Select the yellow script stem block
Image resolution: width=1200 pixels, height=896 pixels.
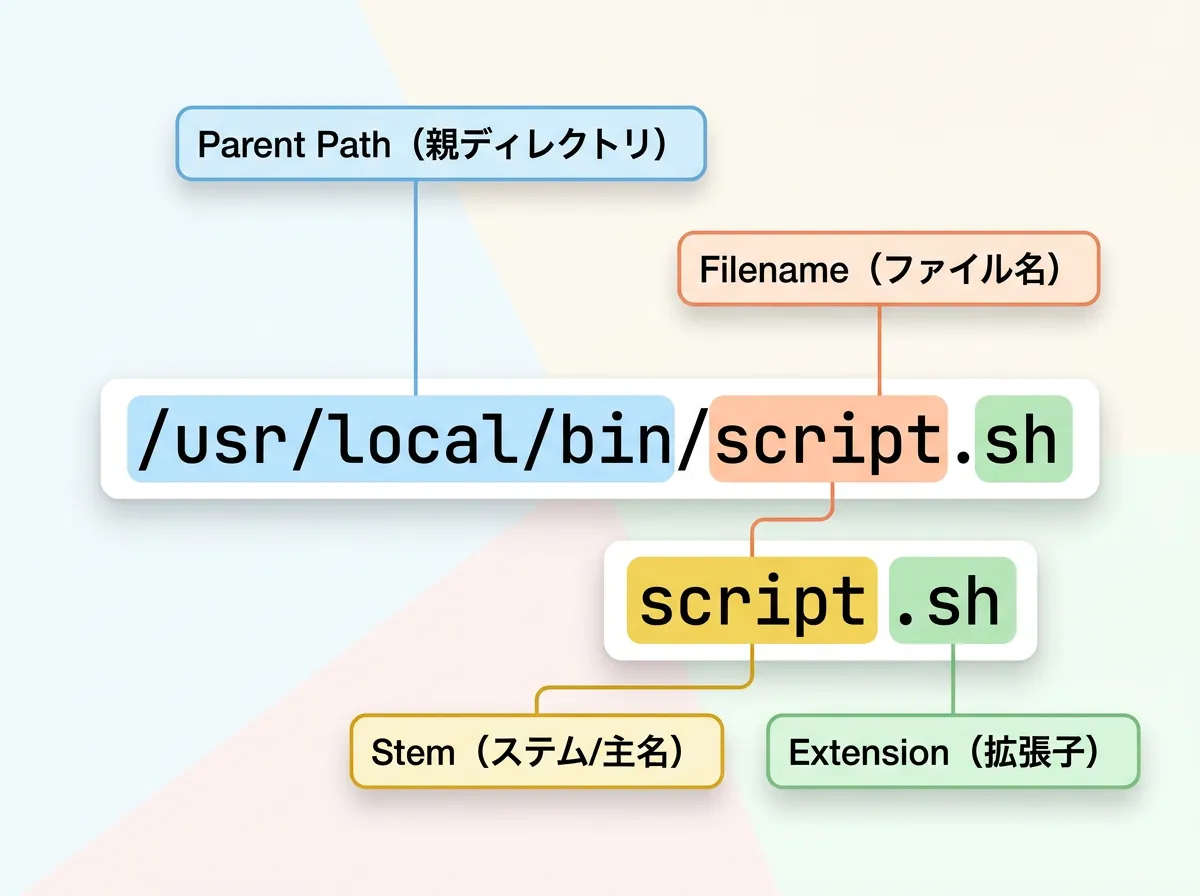coord(751,601)
